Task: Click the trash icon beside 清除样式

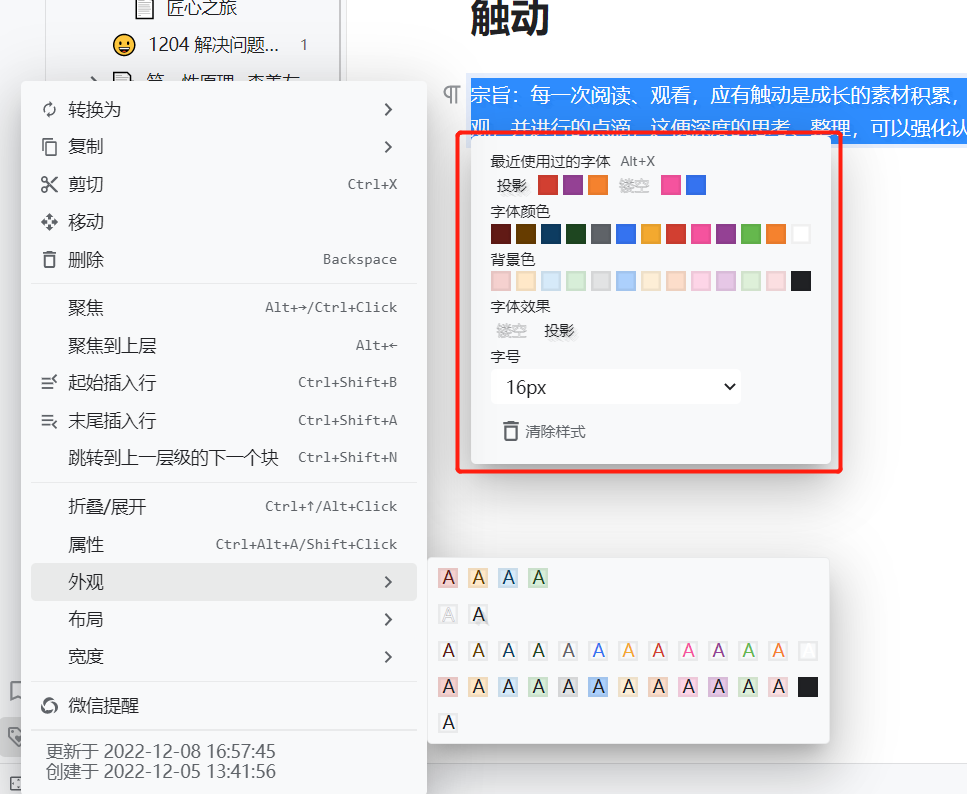Action: click(511, 431)
